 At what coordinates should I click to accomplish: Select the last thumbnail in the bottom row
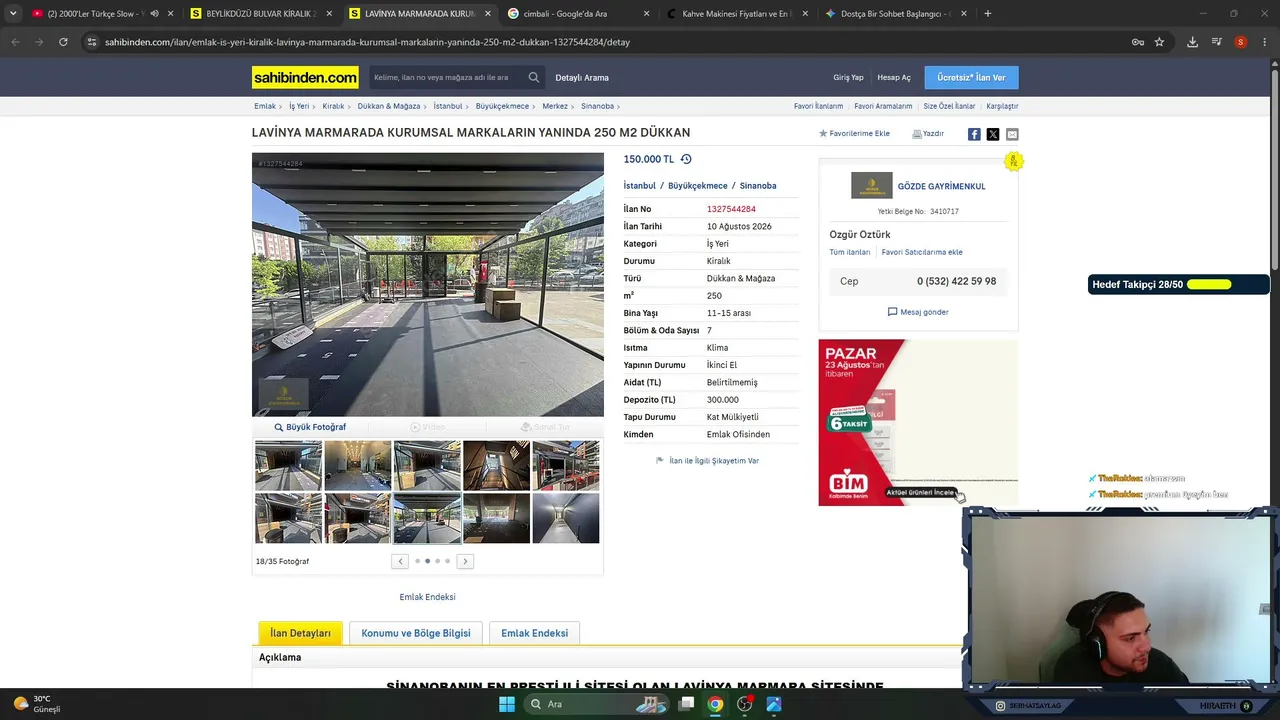pyautogui.click(x=566, y=518)
